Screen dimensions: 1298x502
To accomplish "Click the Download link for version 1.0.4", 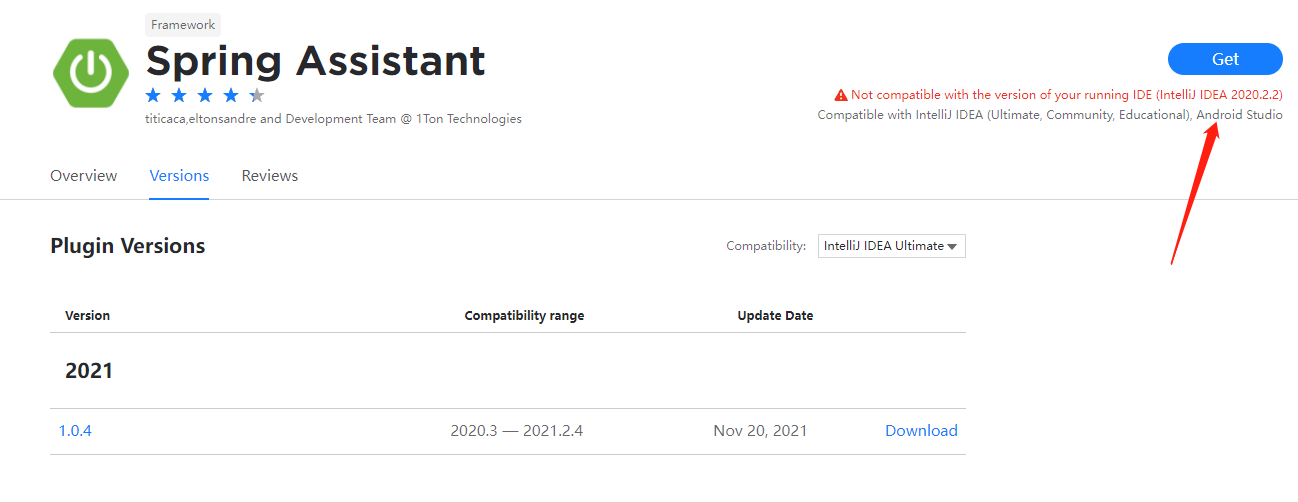I will (921, 431).
